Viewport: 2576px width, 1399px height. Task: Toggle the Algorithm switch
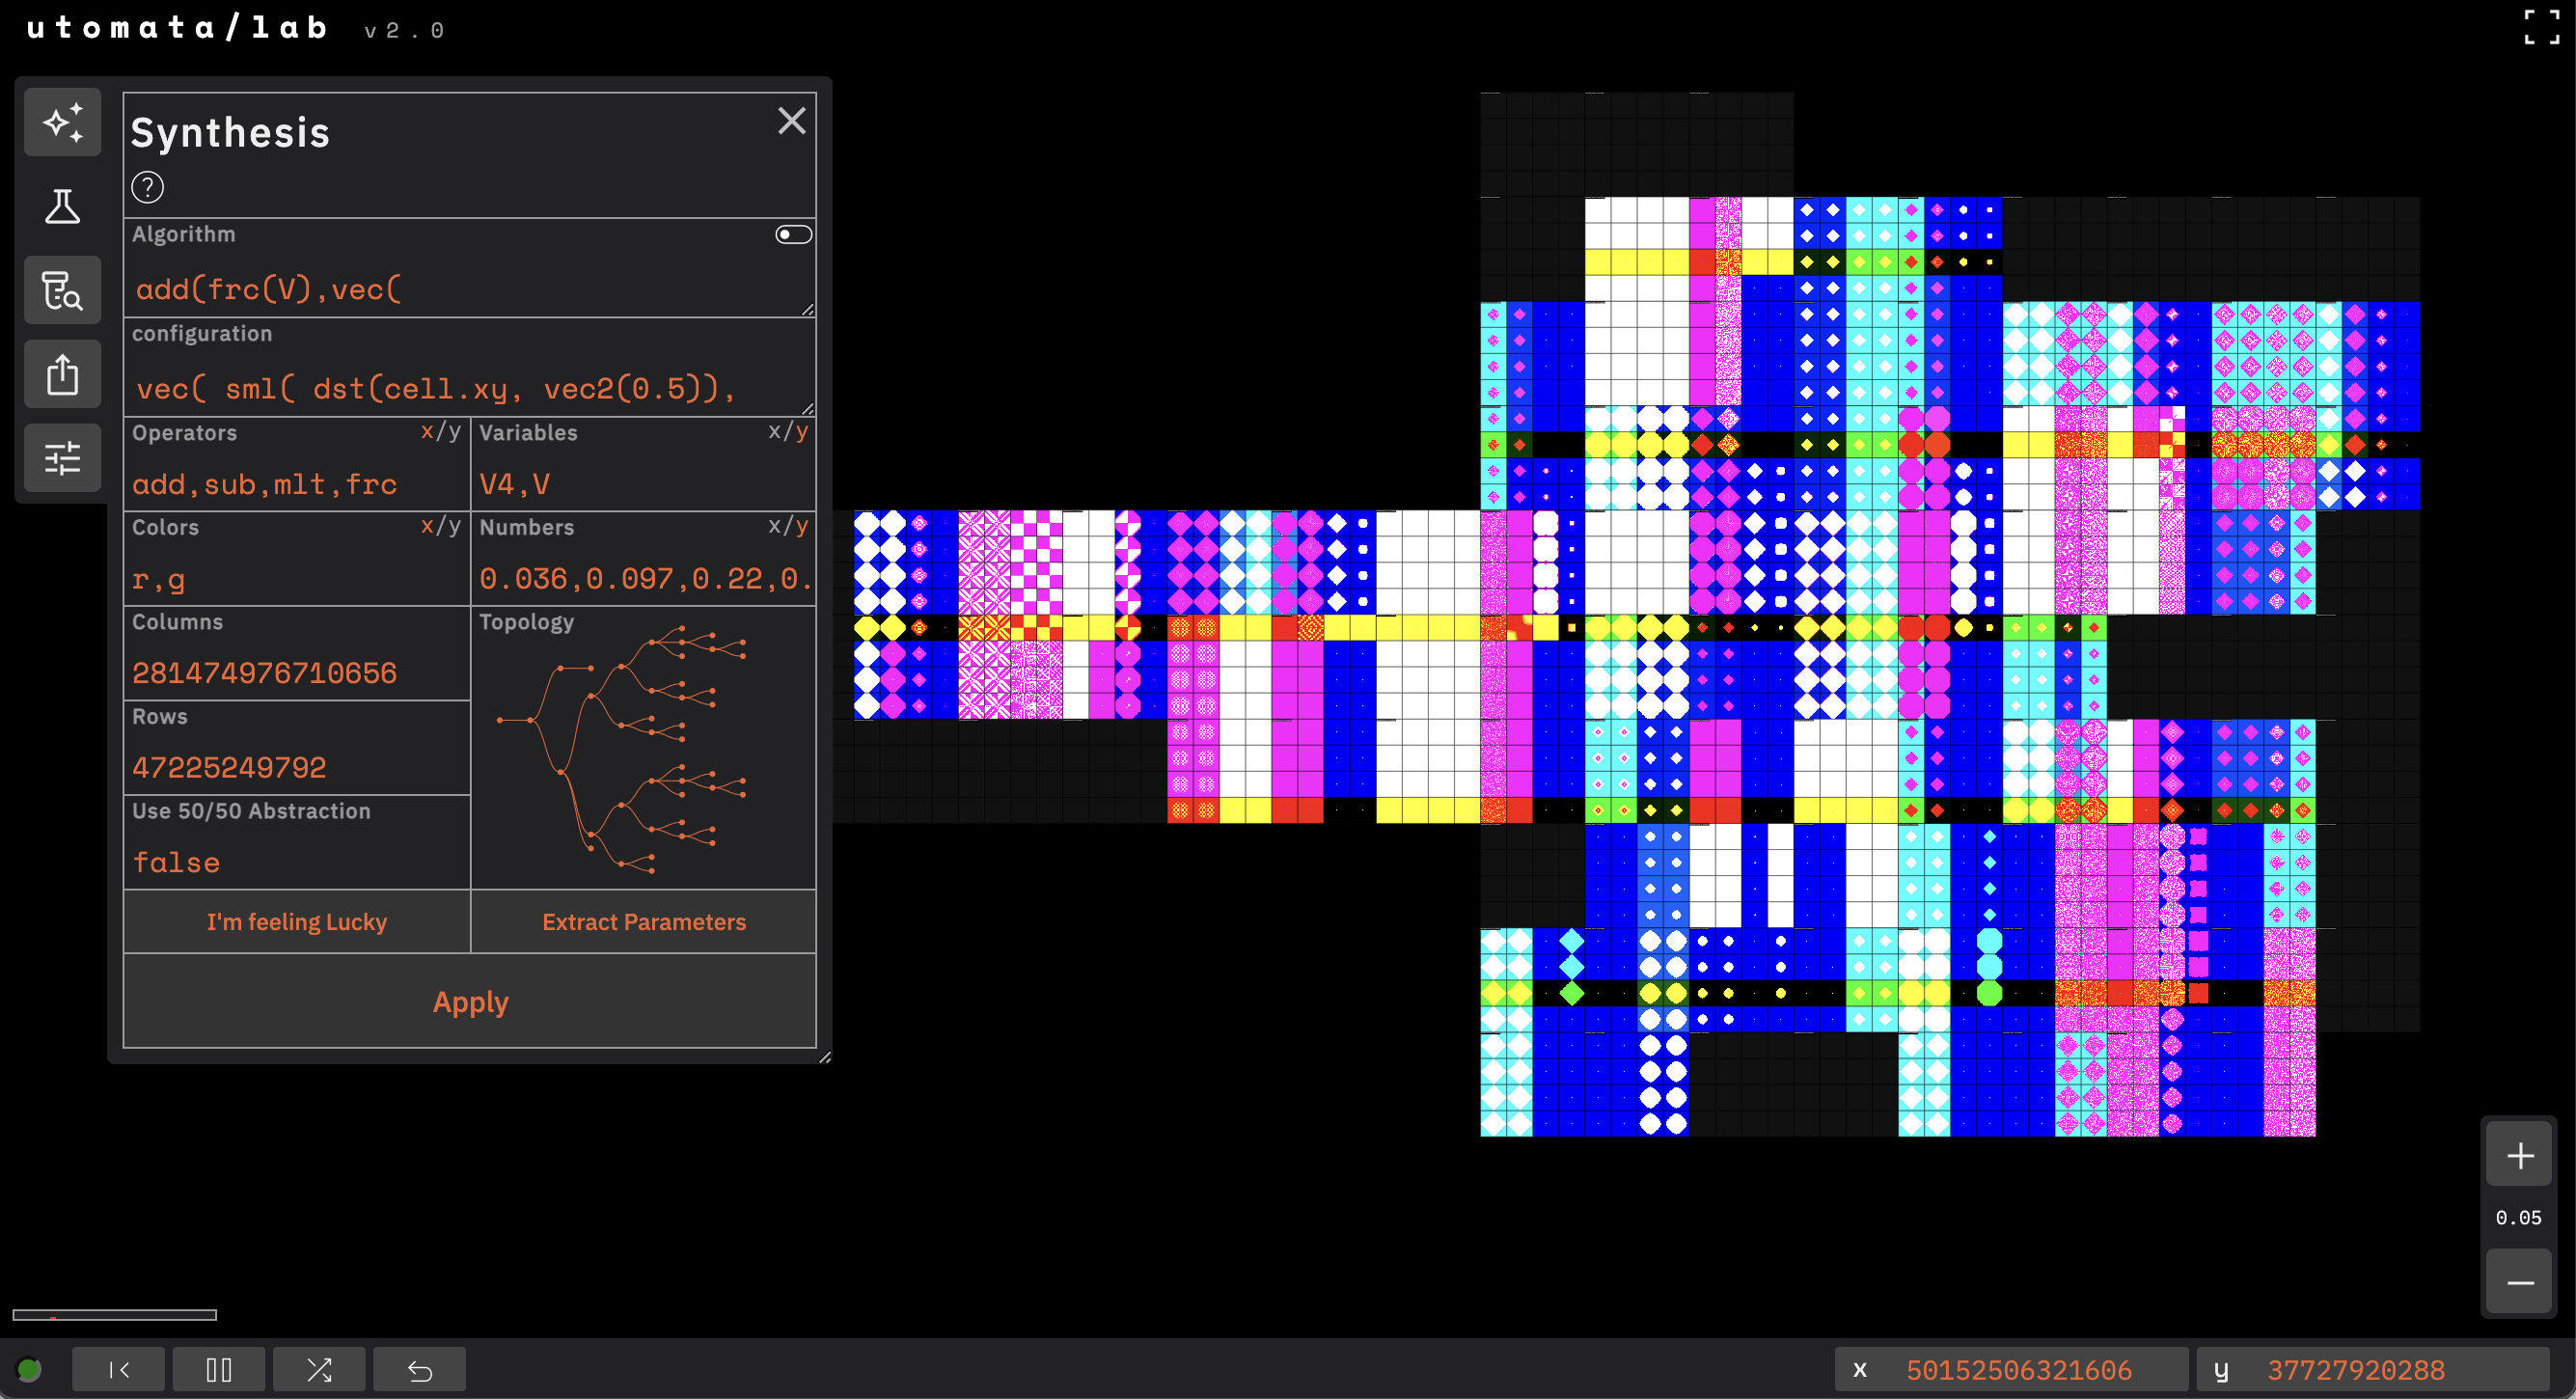pyautogui.click(x=793, y=234)
